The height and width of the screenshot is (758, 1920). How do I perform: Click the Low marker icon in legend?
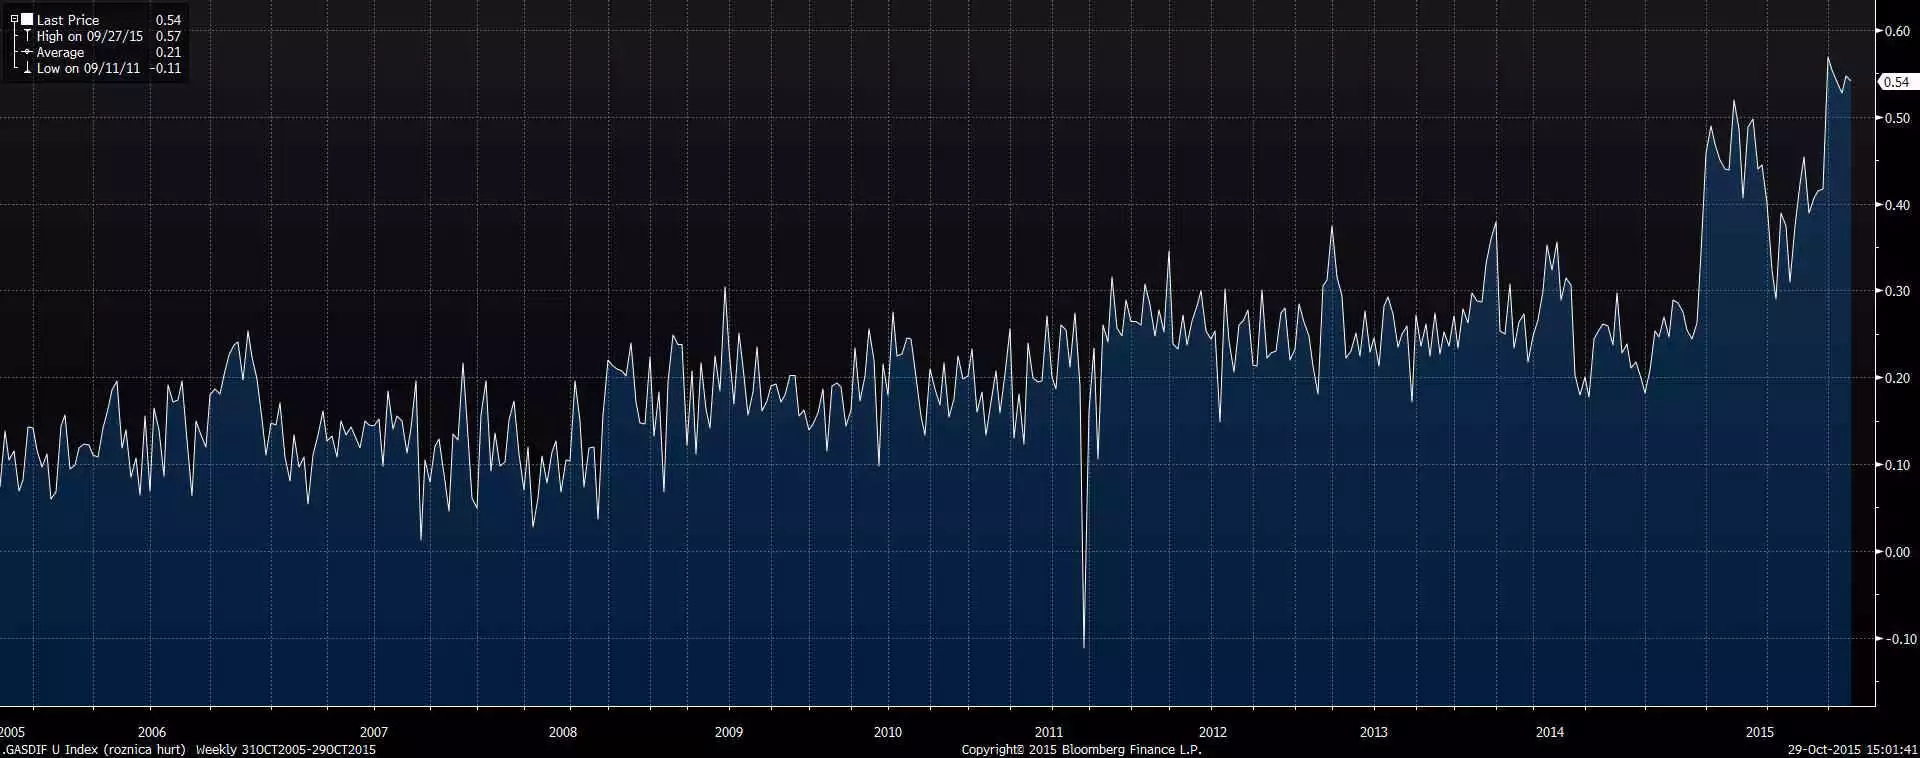(27, 68)
